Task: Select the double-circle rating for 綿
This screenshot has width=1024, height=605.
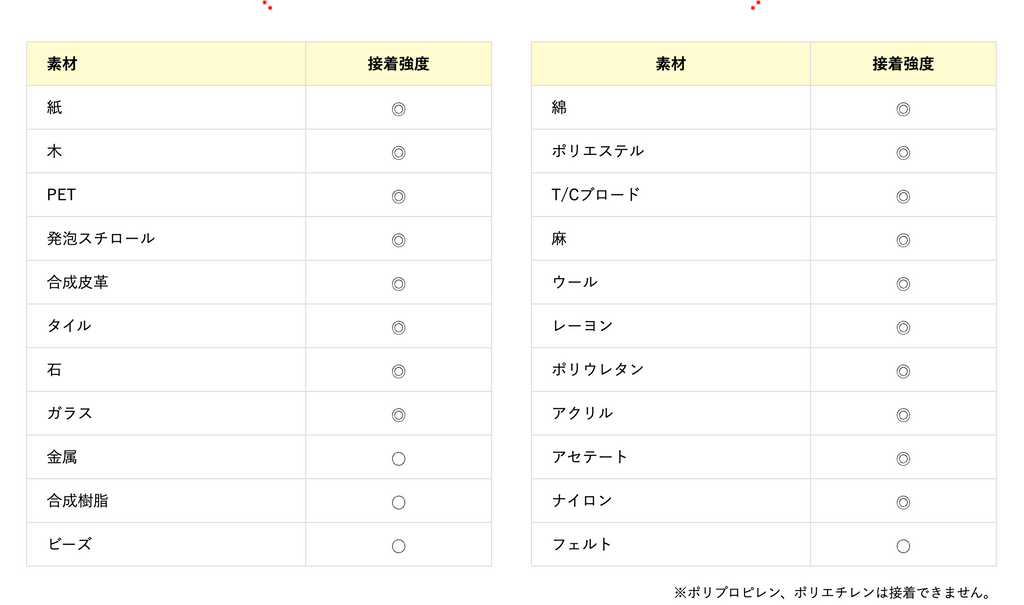Action: 903,109
